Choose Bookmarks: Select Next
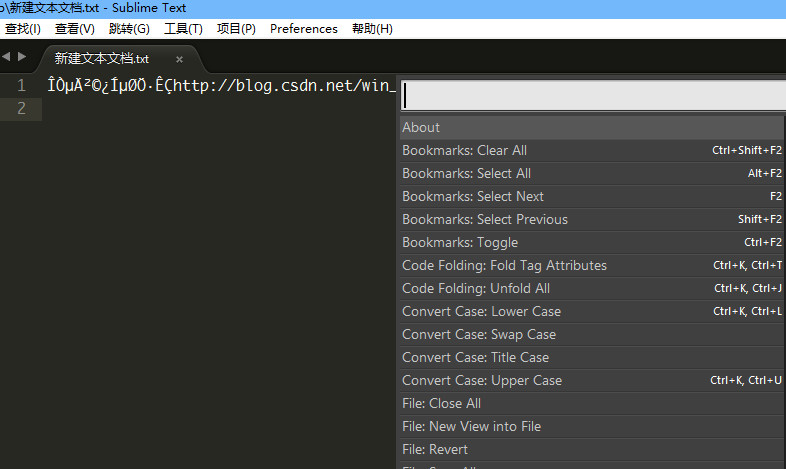The width and height of the screenshot is (786, 469). pos(592,196)
